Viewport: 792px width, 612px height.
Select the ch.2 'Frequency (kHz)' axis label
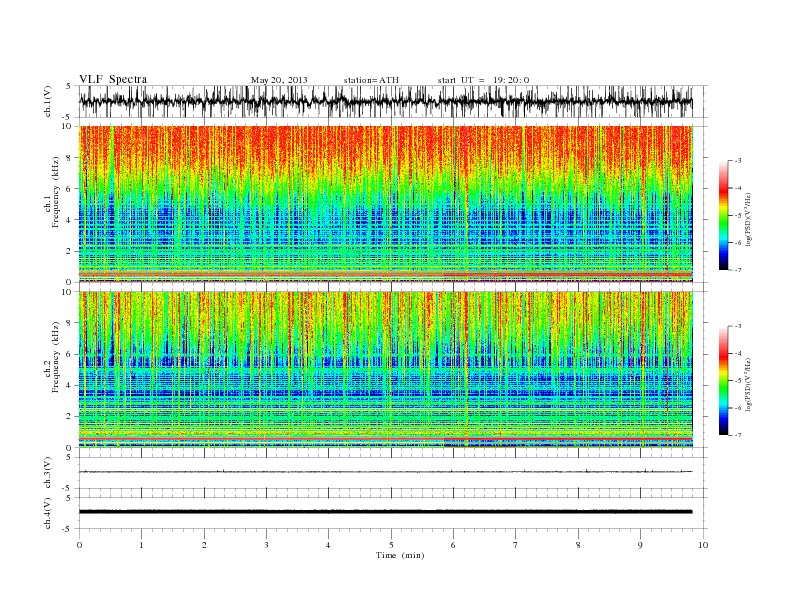click(x=56, y=356)
